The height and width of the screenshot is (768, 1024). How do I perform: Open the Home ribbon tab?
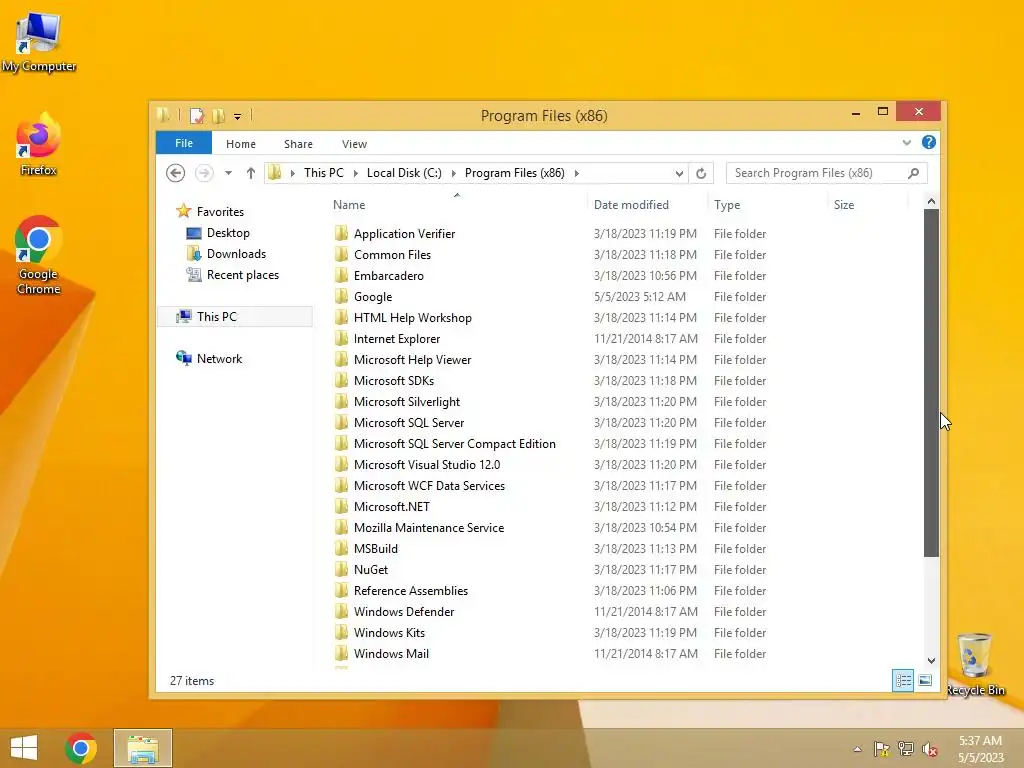pyautogui.click(x=240, y=144)
